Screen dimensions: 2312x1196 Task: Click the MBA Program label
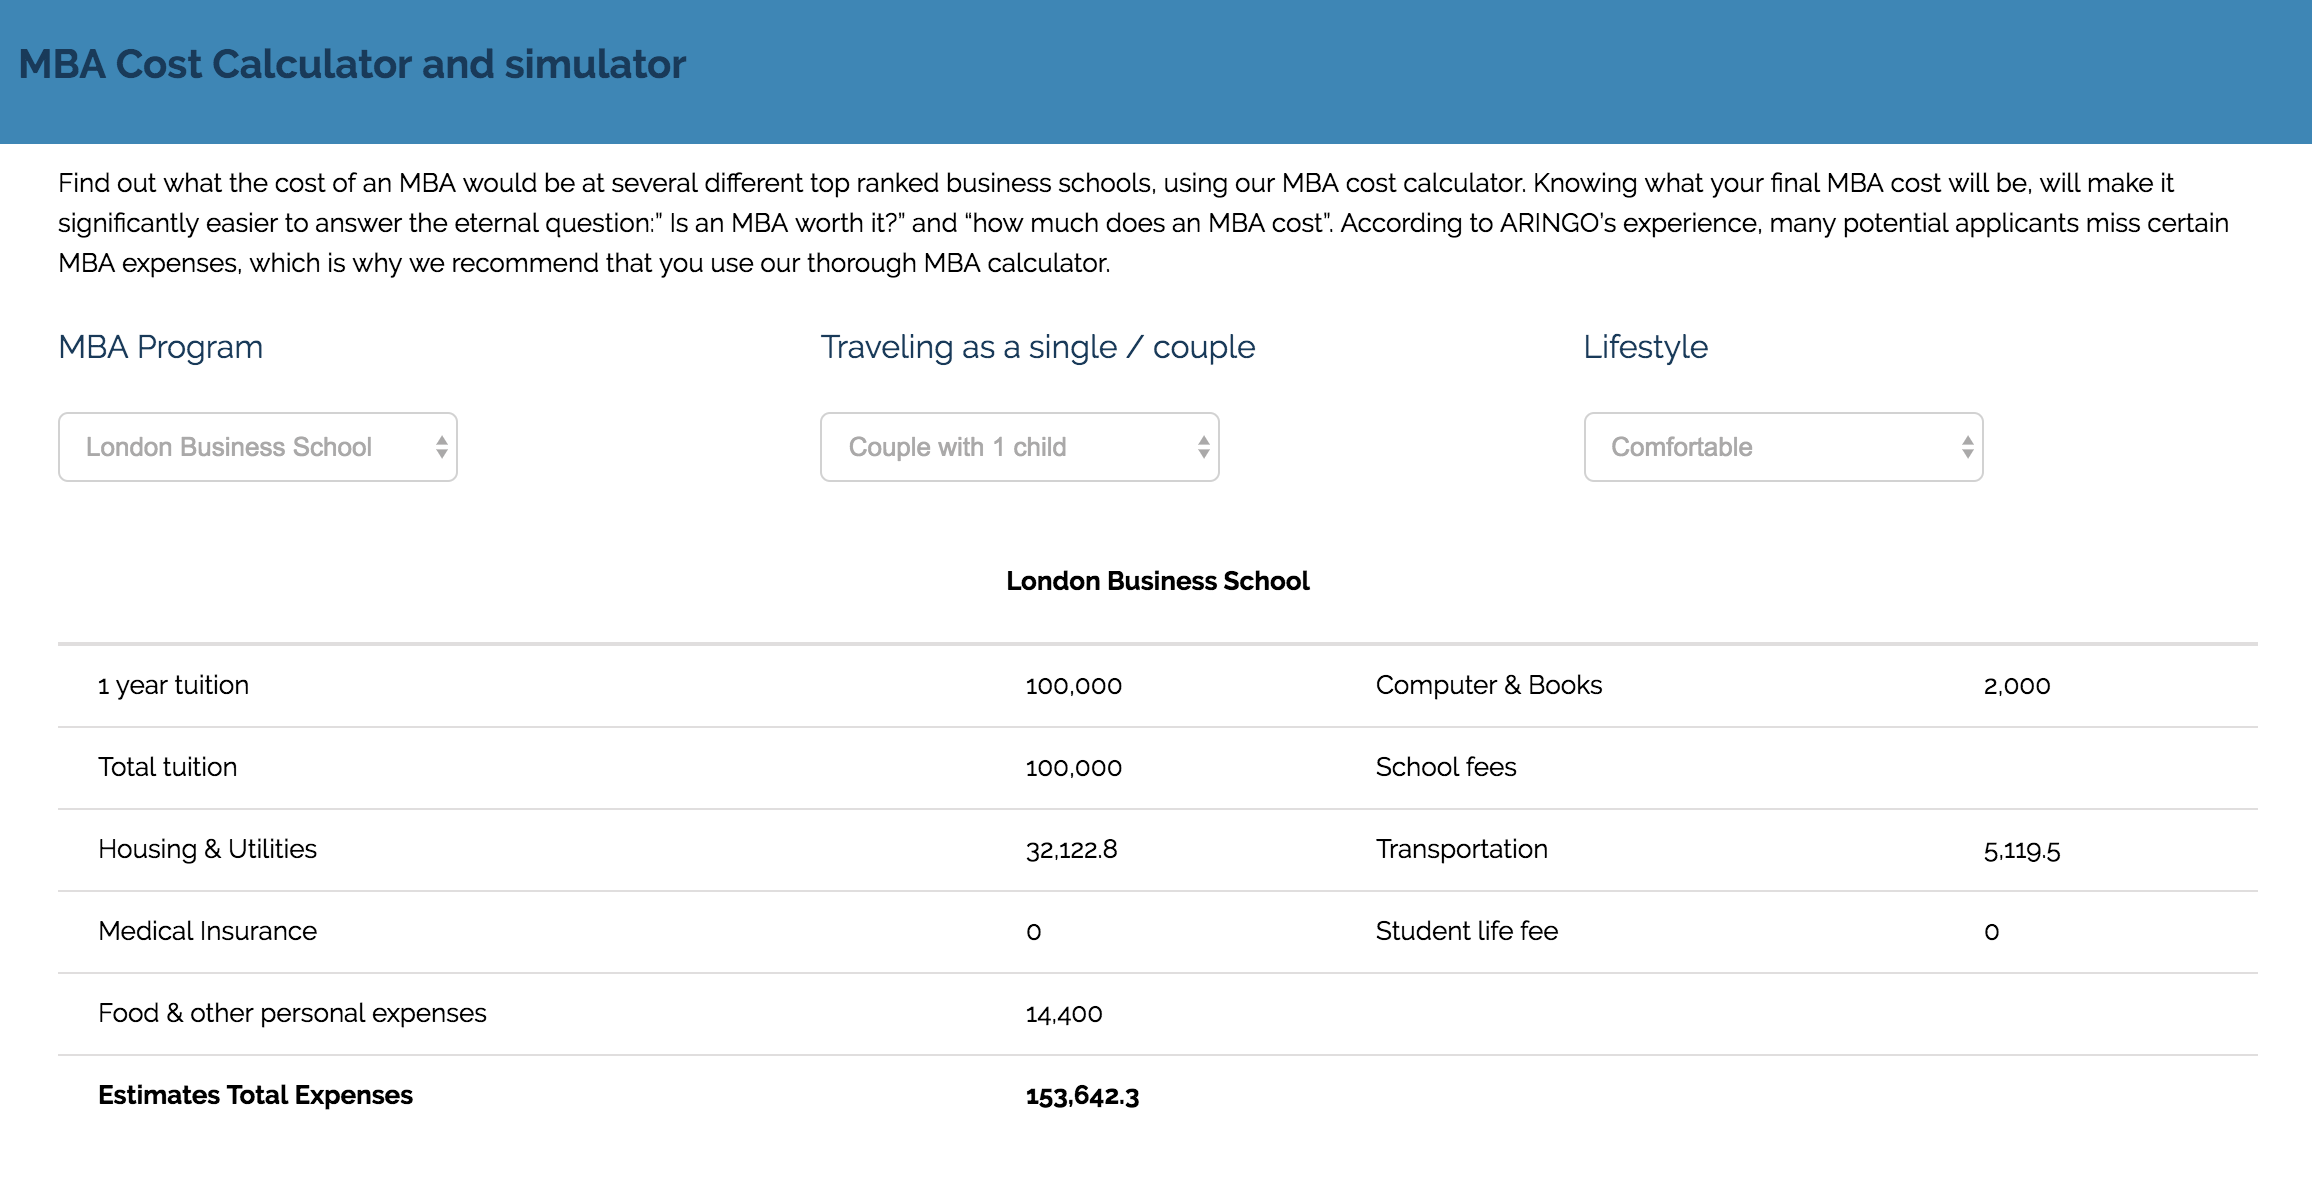click(161, 347)
